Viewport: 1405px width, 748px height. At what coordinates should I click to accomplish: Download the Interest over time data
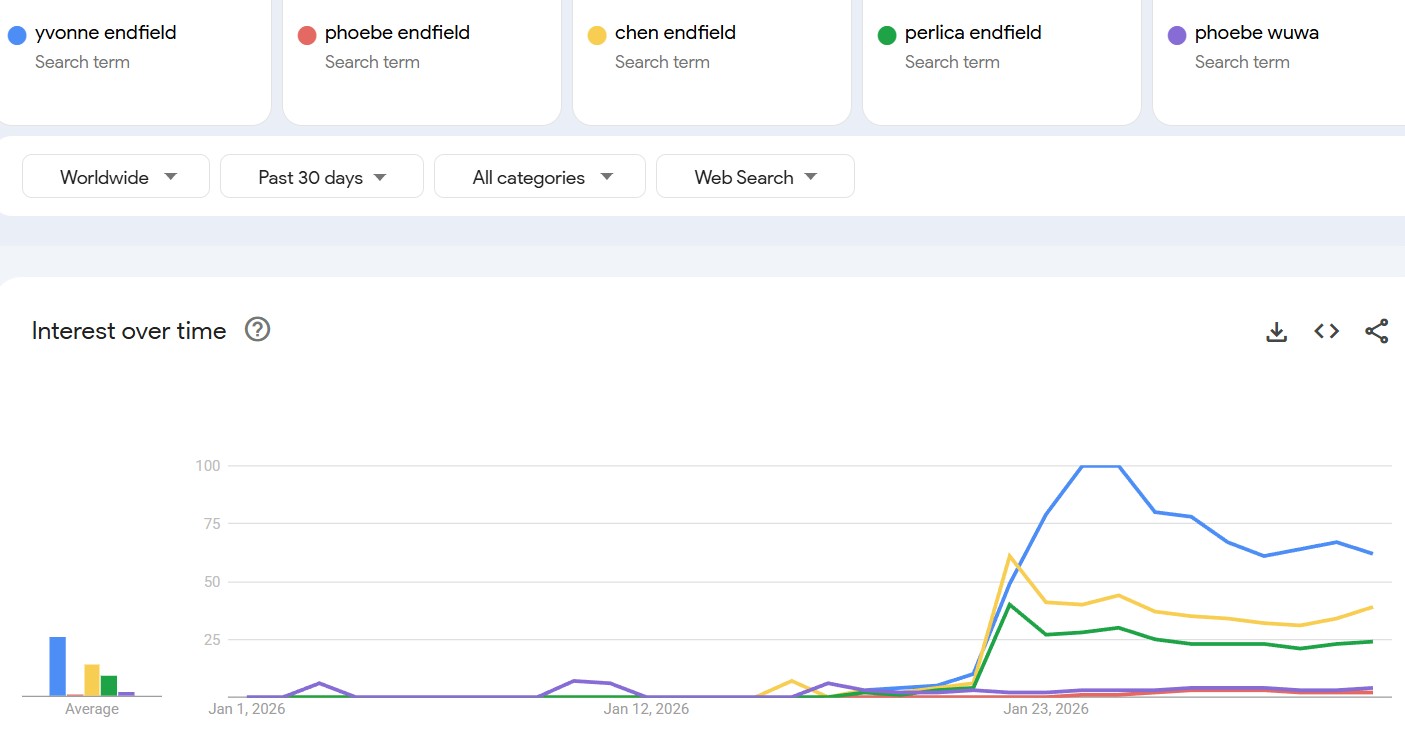[1276, 331]
